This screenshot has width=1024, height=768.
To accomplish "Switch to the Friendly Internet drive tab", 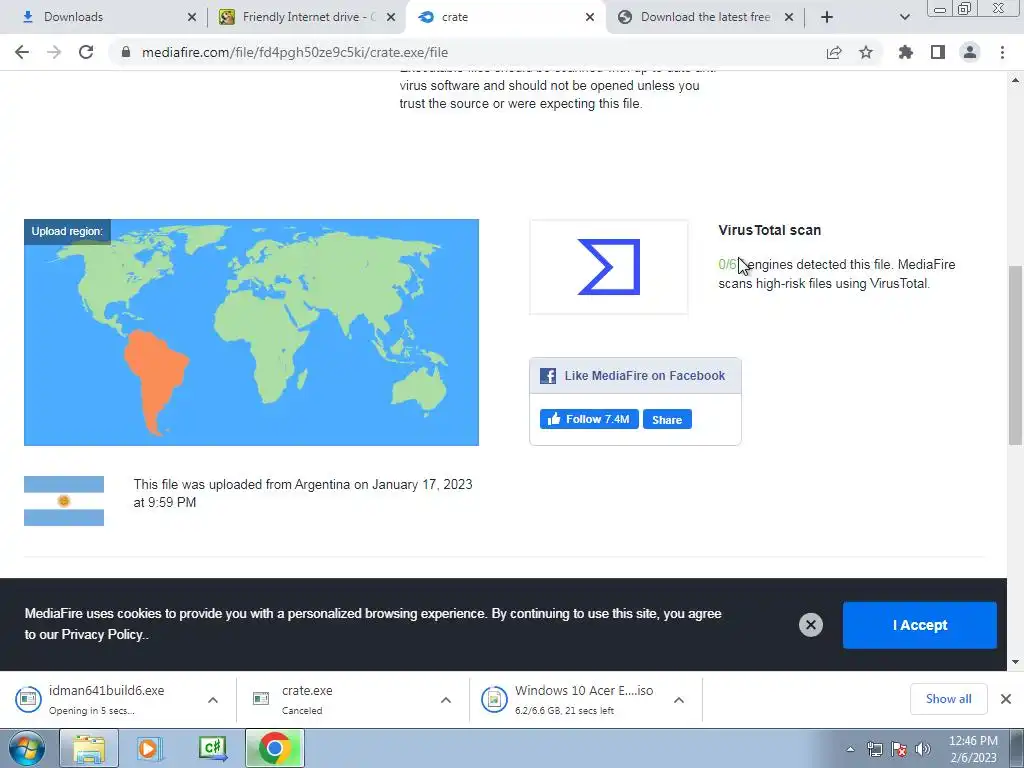I will tap(304, 17).
